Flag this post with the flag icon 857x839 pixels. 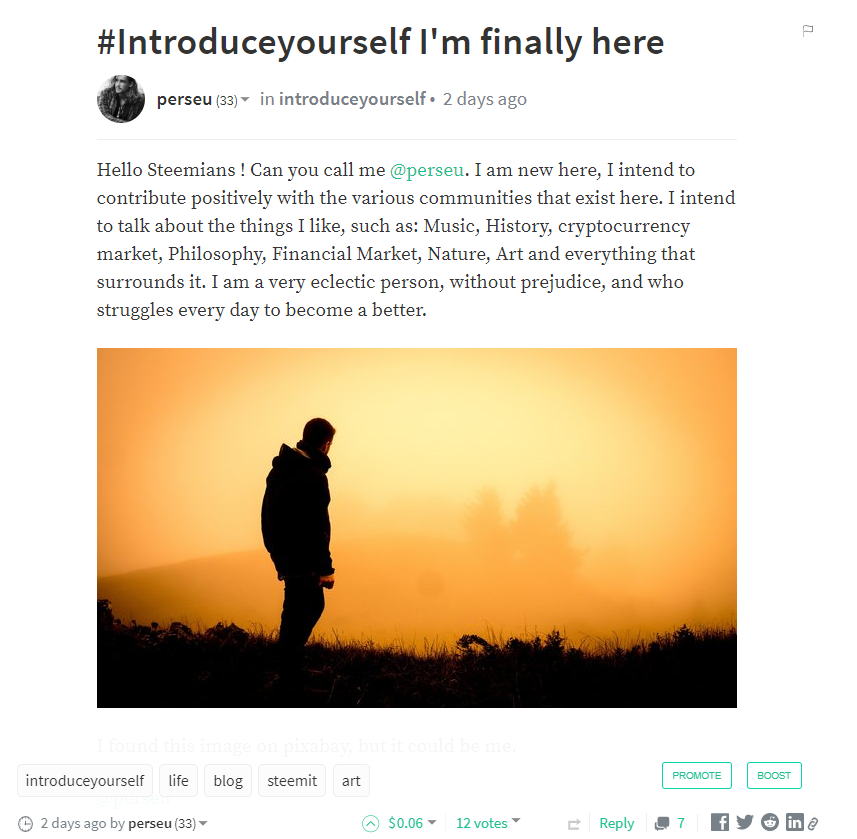807,31
